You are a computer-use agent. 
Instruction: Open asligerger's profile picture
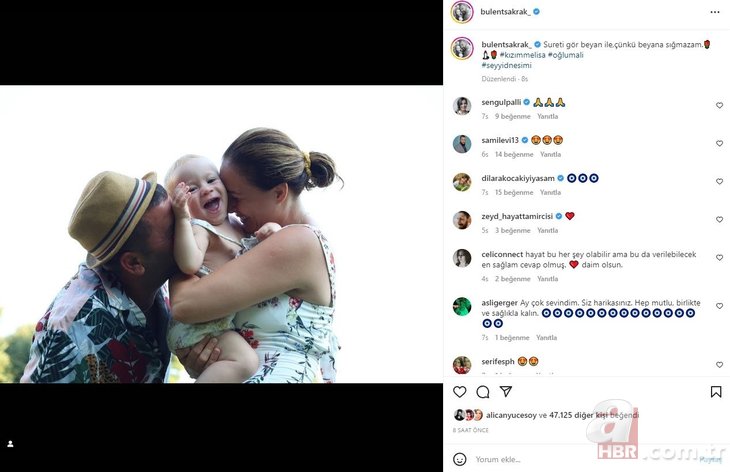point(461,306)
